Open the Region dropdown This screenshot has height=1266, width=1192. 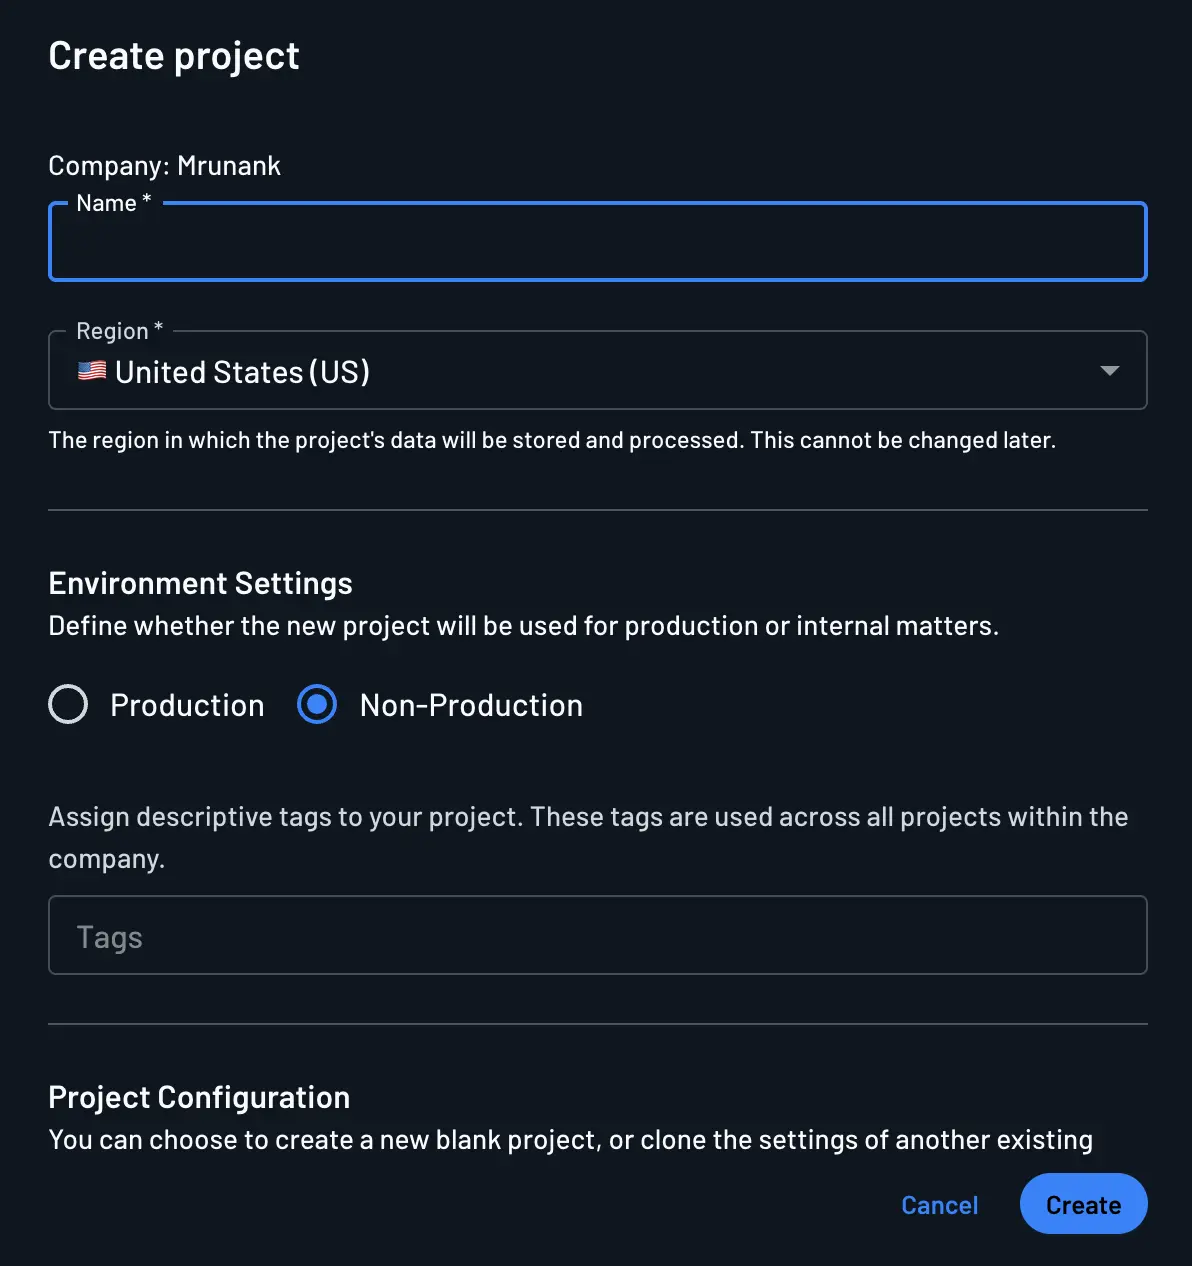[x=597, y=370]
